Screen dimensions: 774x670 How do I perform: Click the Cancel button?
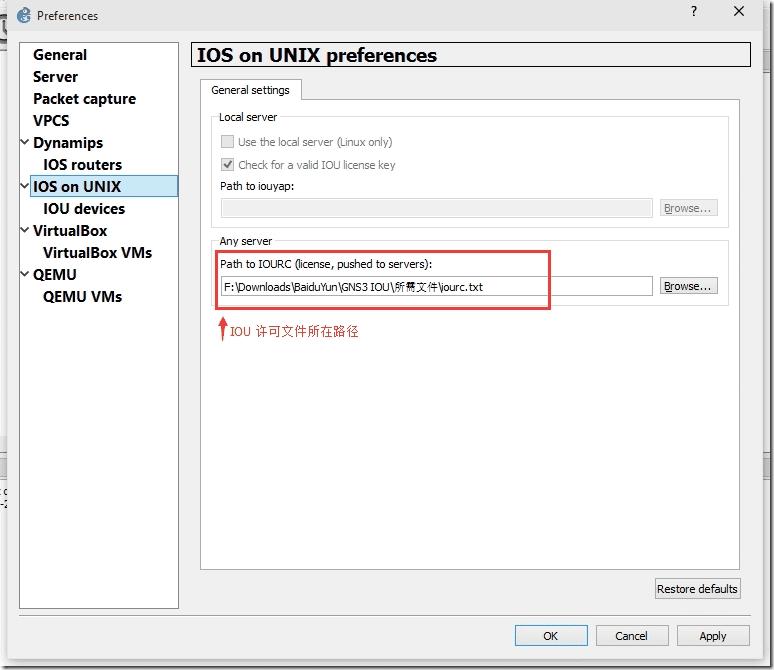tap(632, 635)
